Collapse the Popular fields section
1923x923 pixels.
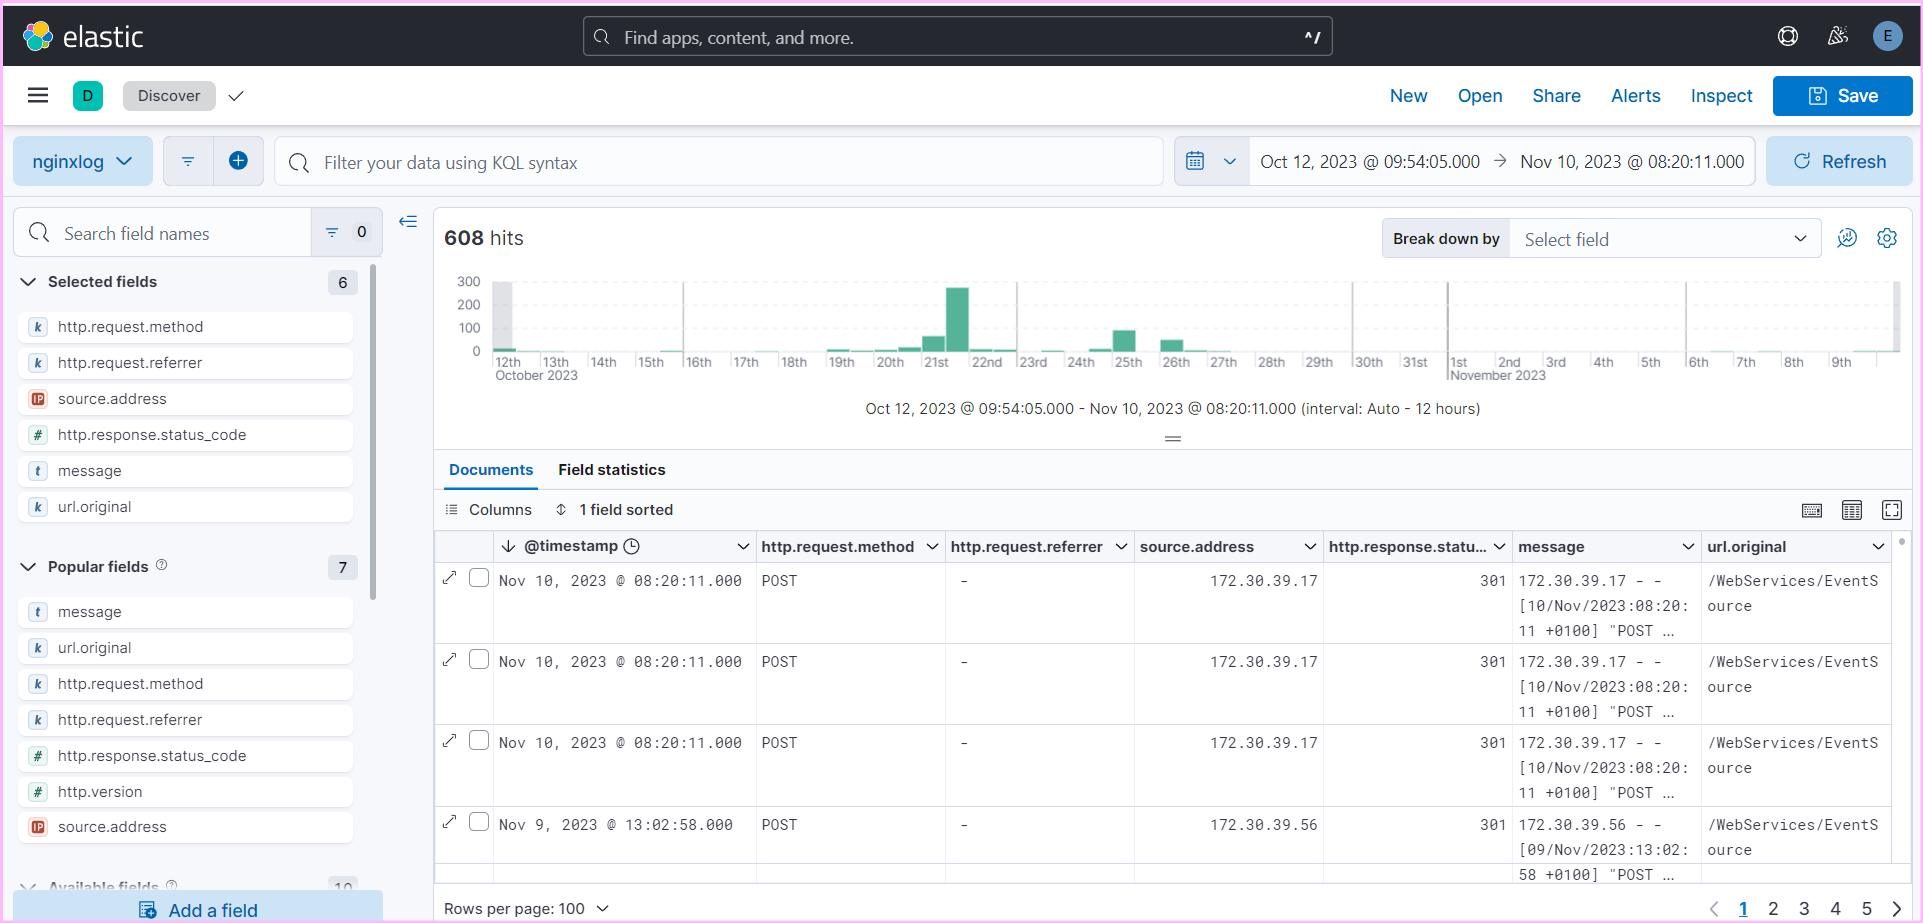pyautogui.click(x=28, y=567)
